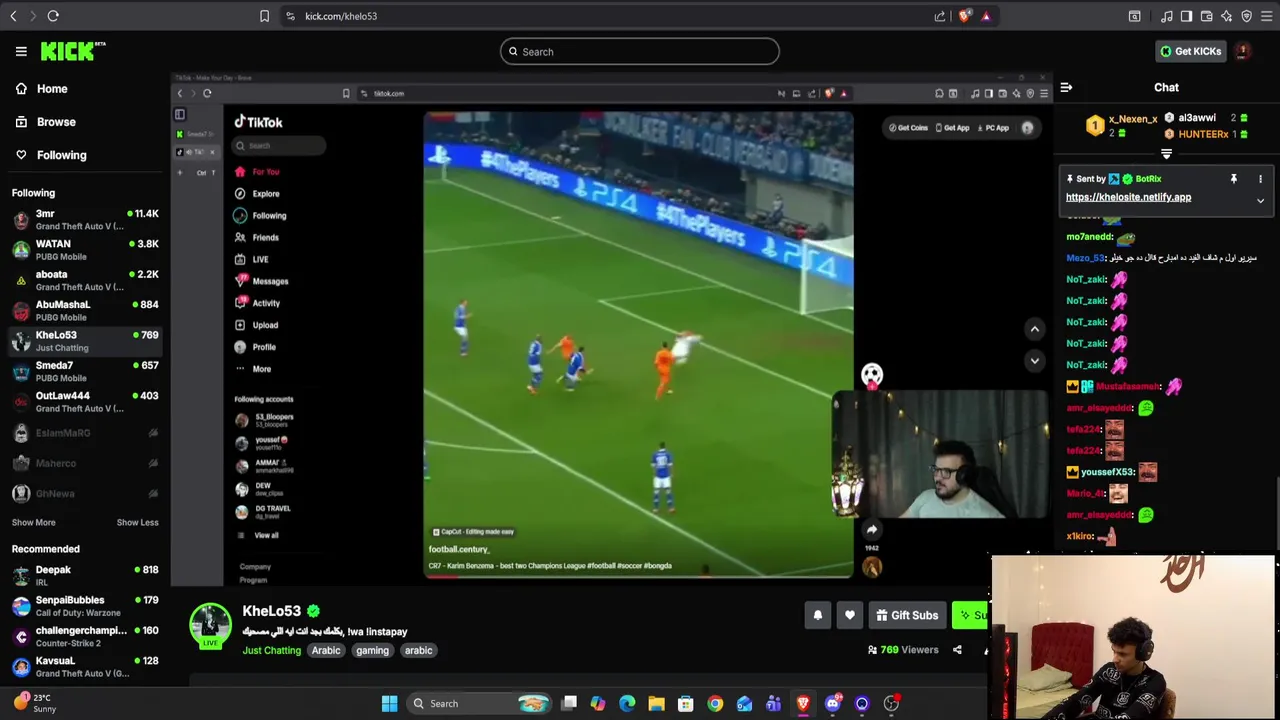1280x720 pixels.
Task: Click the x_Nexen_x top gifter name
Action: pos(1133,119)
